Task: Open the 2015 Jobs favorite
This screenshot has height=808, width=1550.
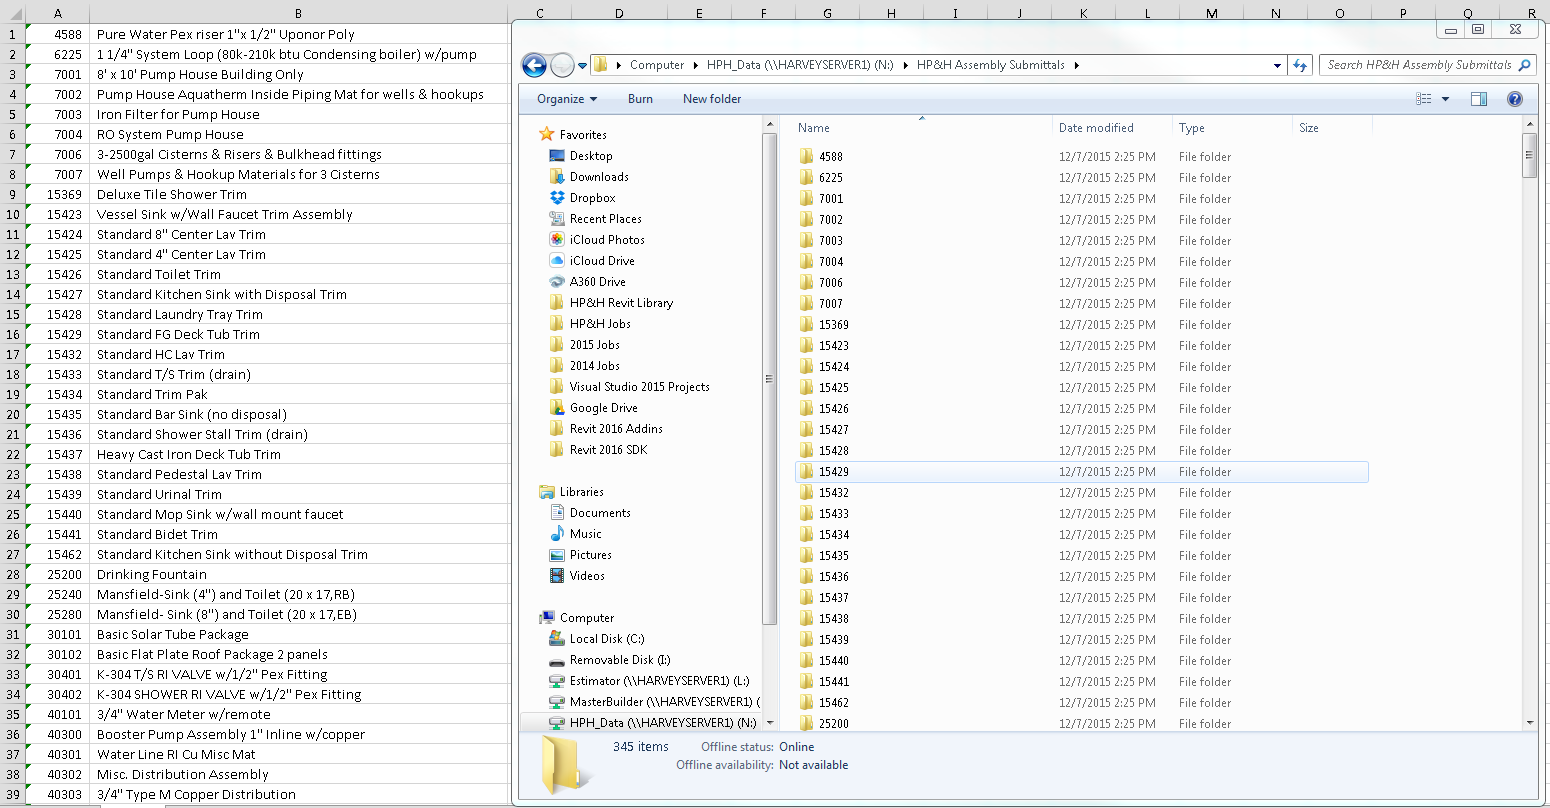Action: (595, 345)
